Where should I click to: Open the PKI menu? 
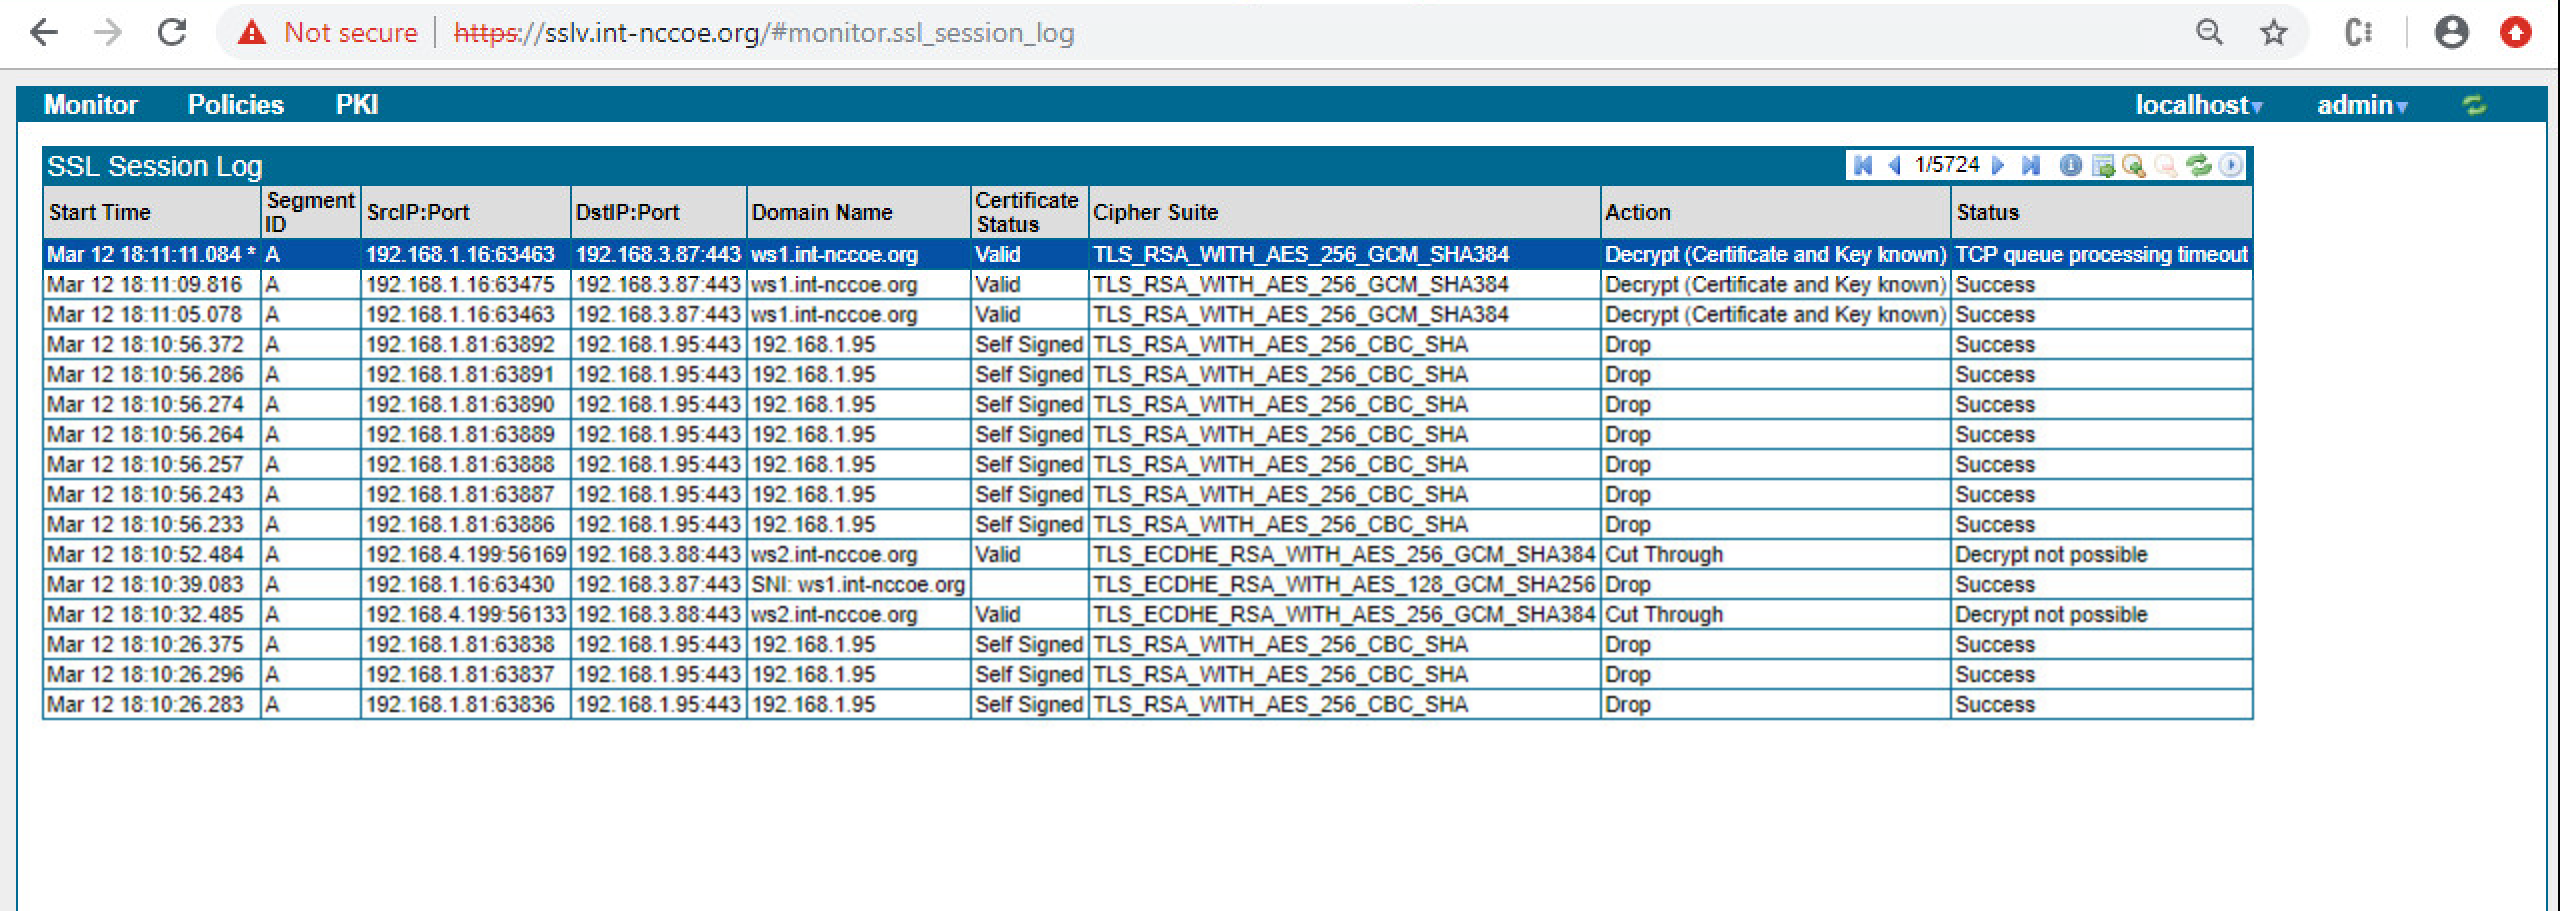[355, 104]
